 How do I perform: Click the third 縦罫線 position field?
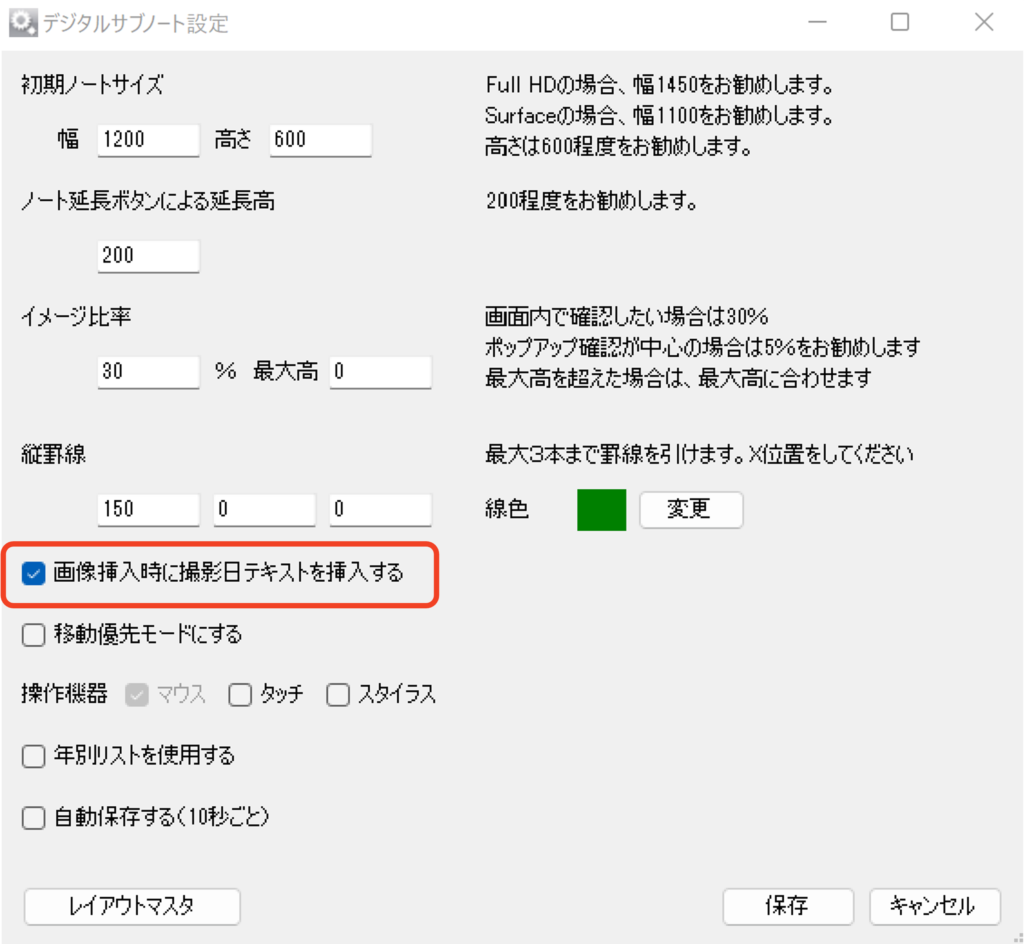coord(380,510)
